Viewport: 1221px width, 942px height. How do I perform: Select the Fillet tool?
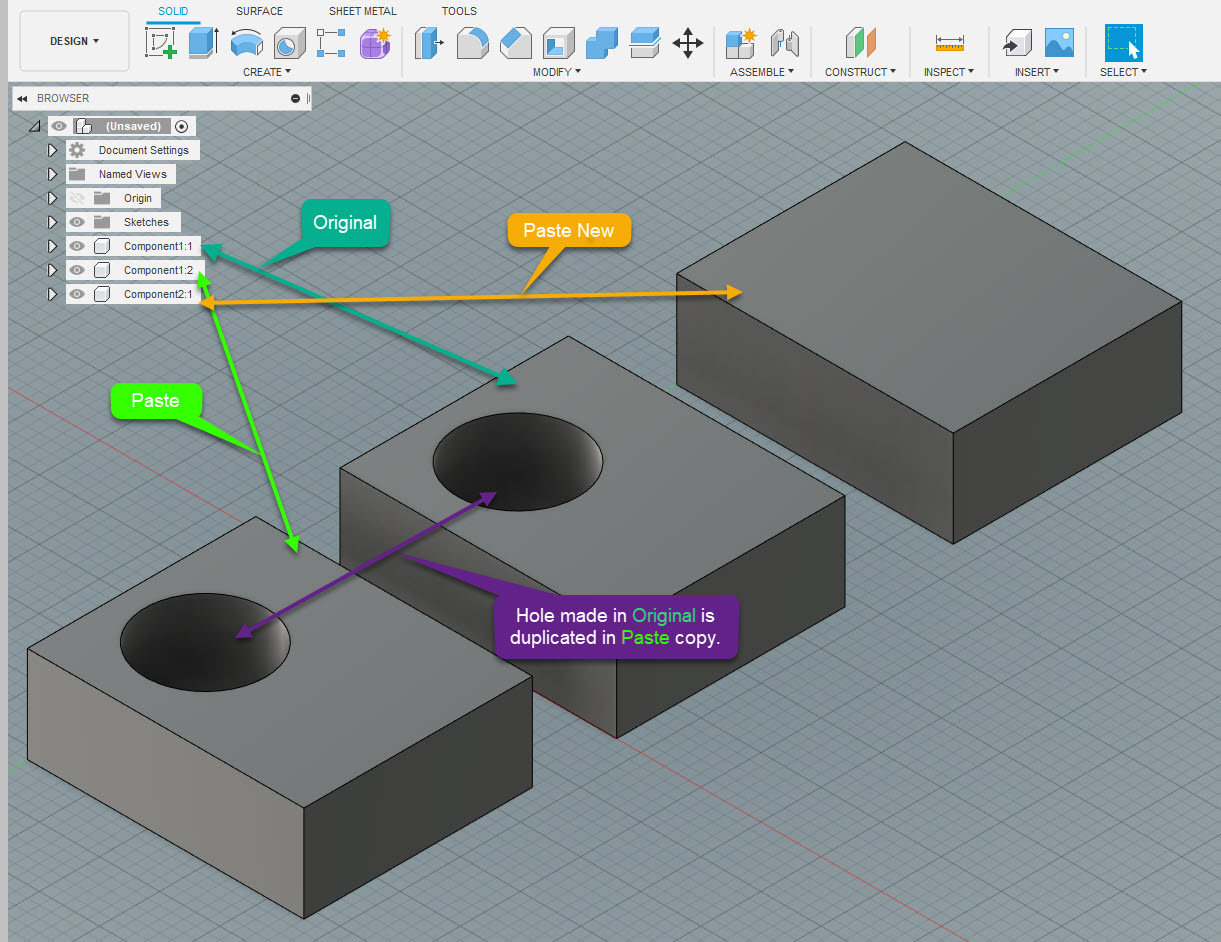(473, 43)
